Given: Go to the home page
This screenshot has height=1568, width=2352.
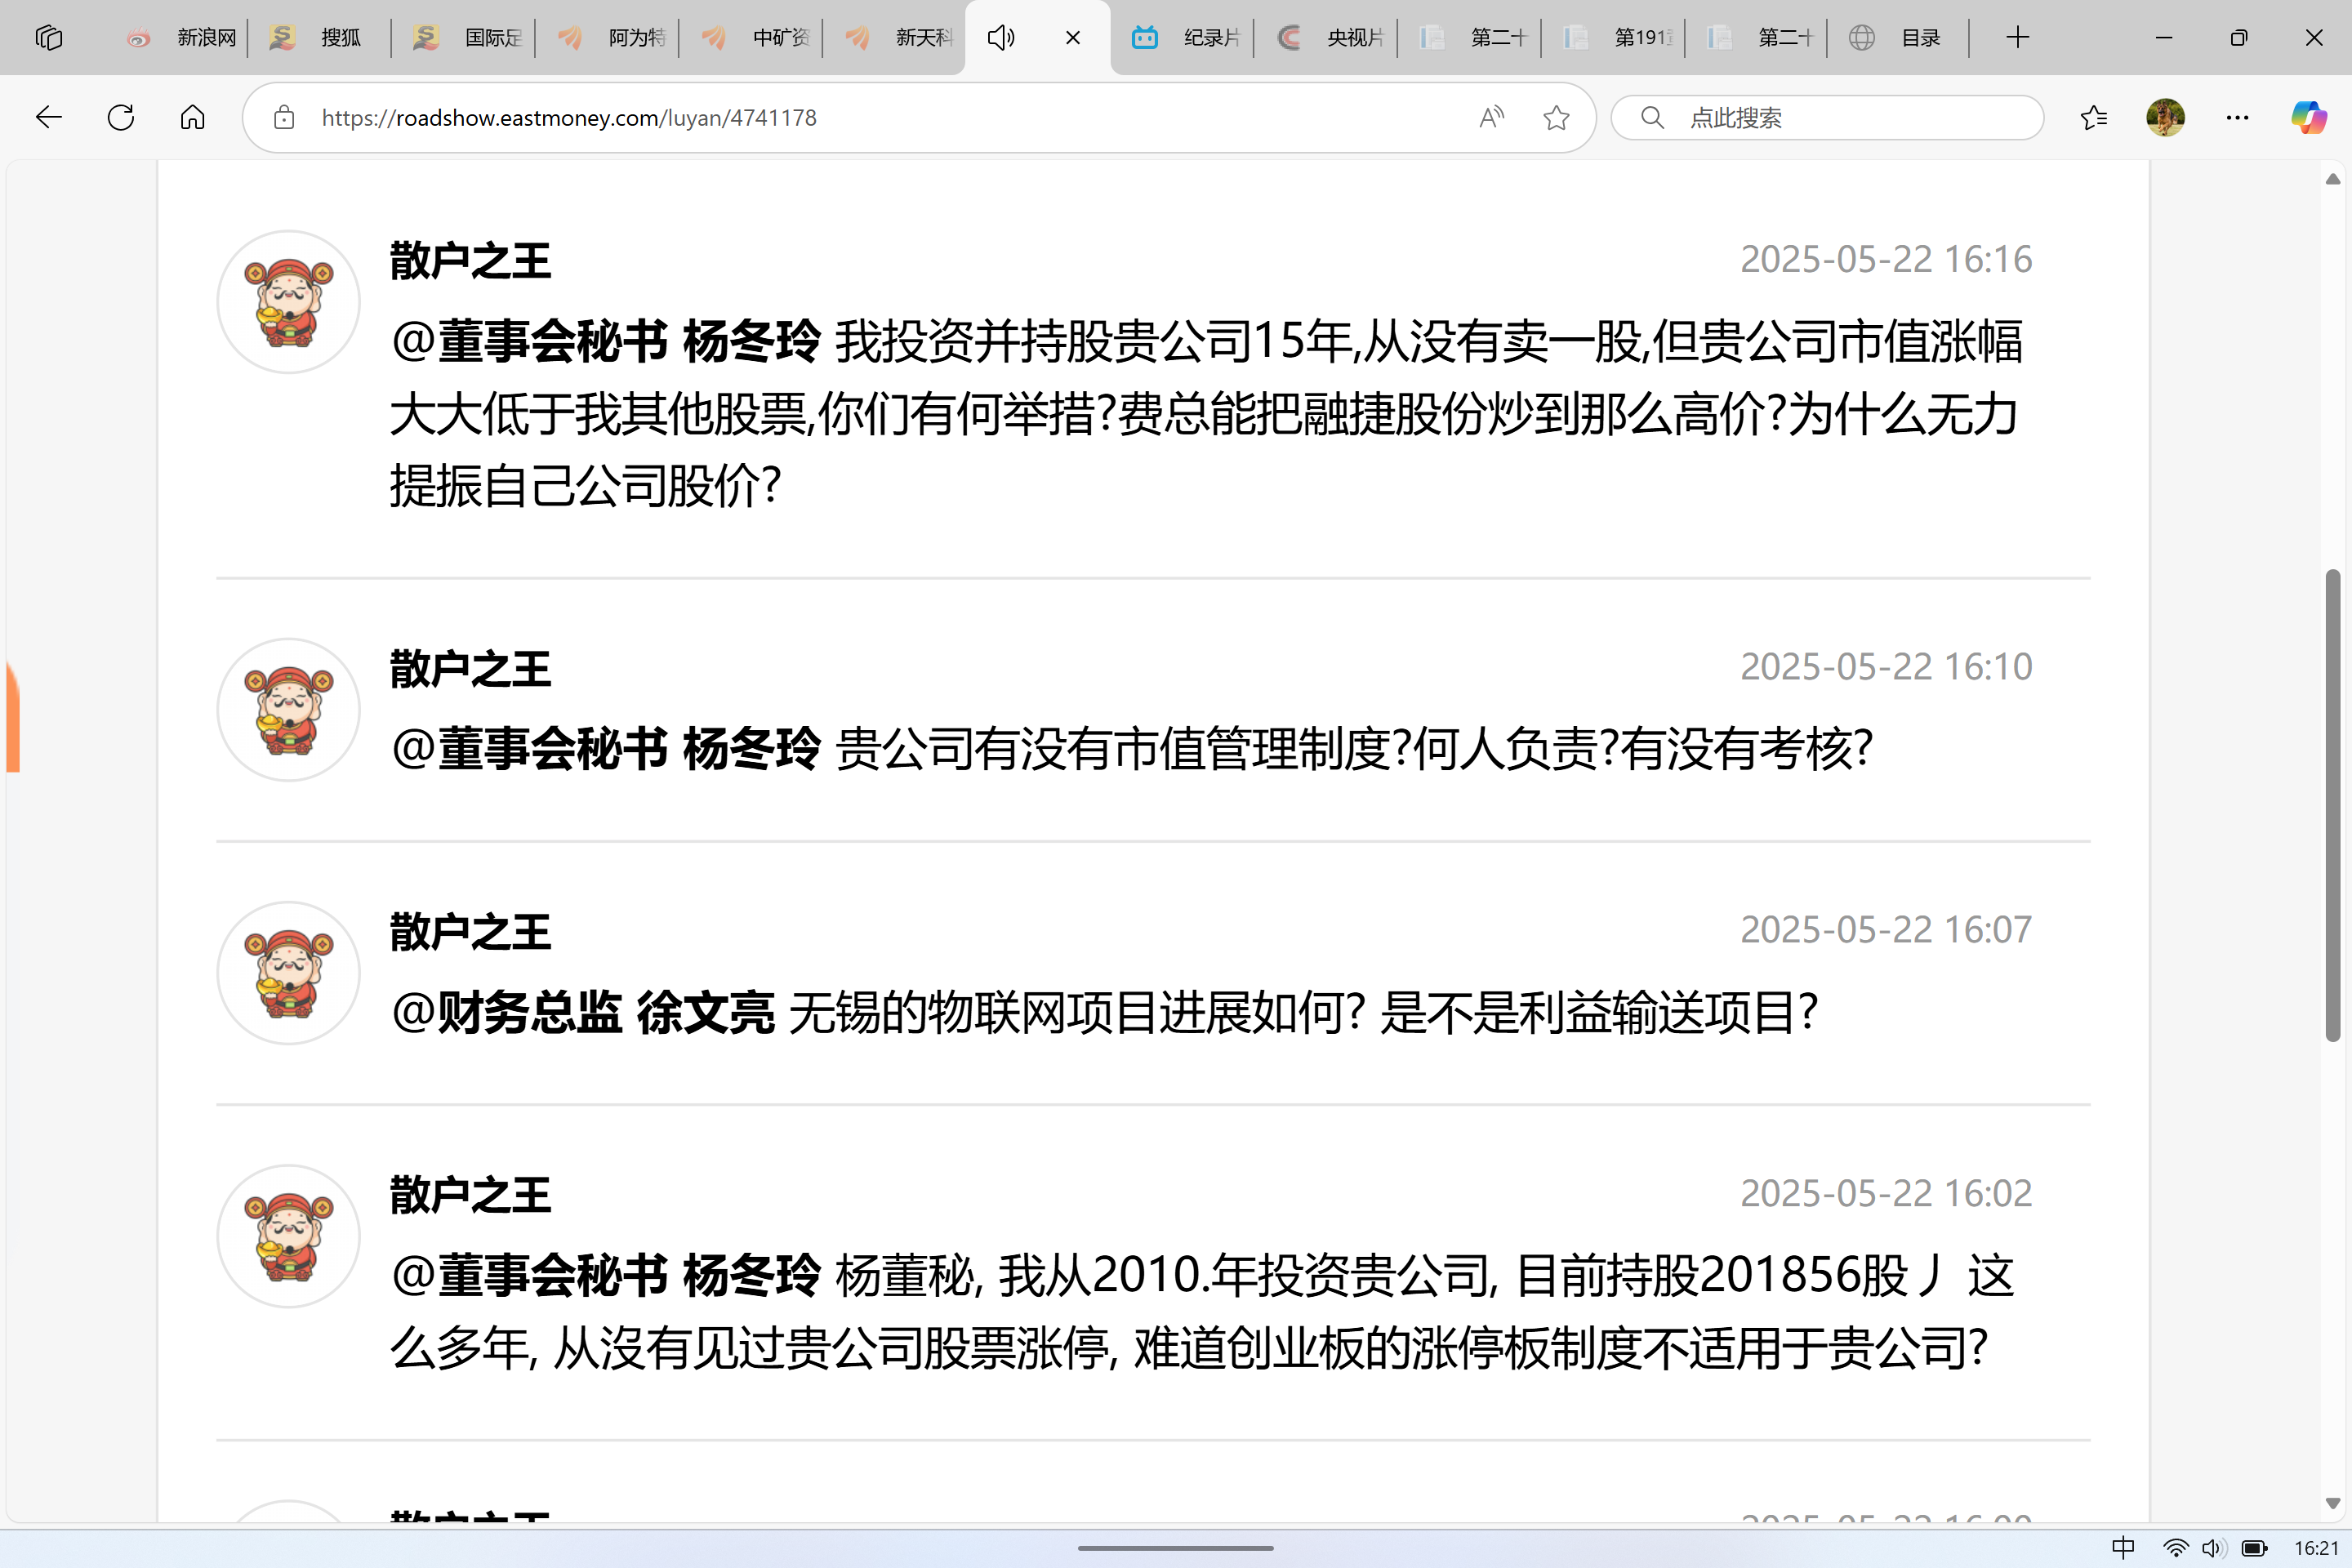Looking at the screenshot, I should tap(193, 118).
